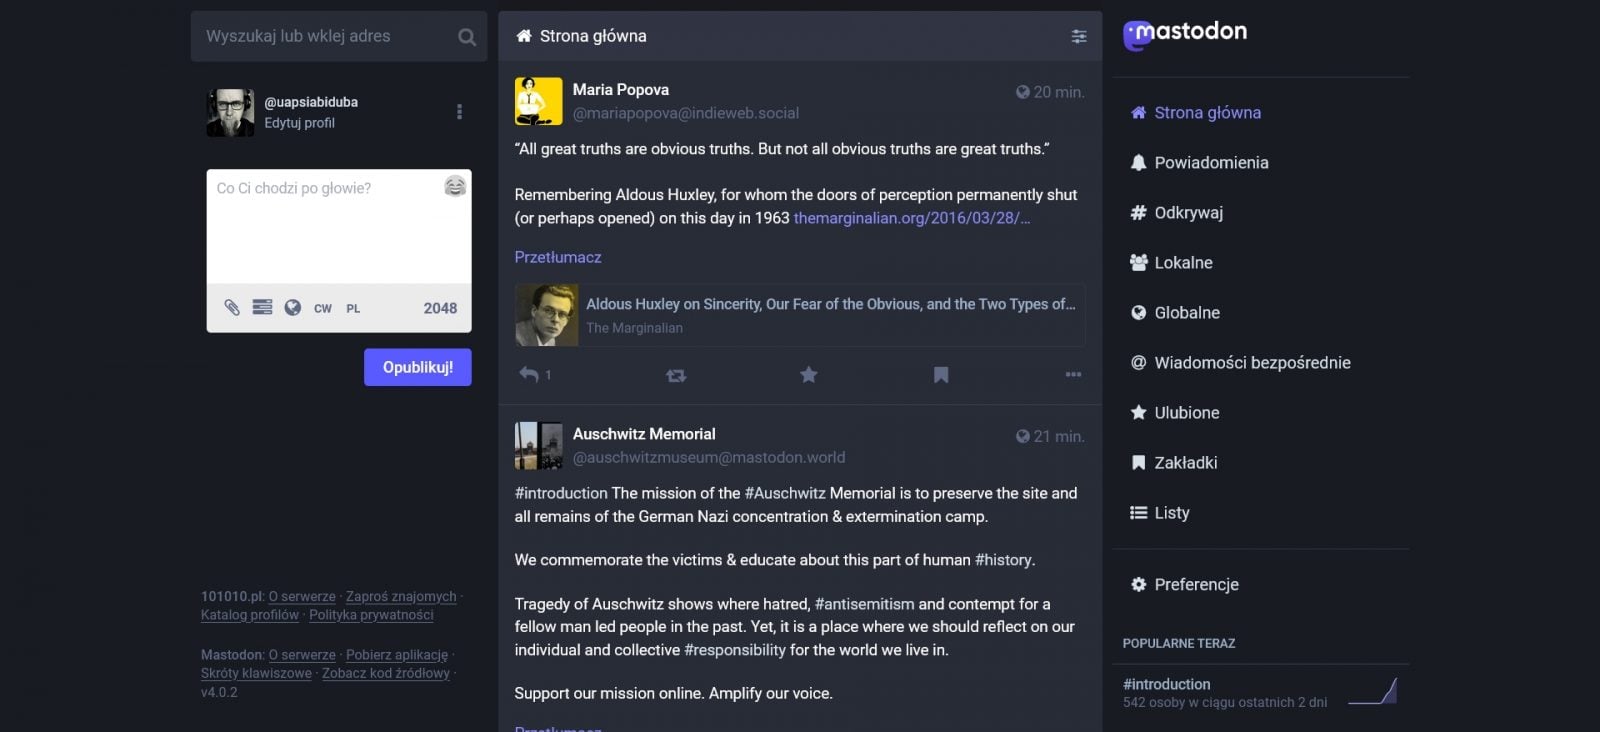
Task: Open the emoji picker in compose box
Action: [455, 186]
